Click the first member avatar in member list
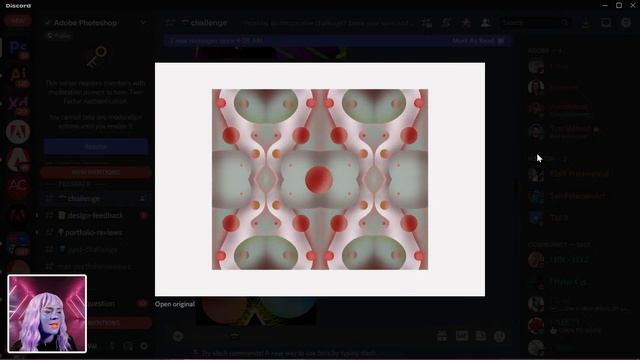The image size is (640, 360). (536, 67)
